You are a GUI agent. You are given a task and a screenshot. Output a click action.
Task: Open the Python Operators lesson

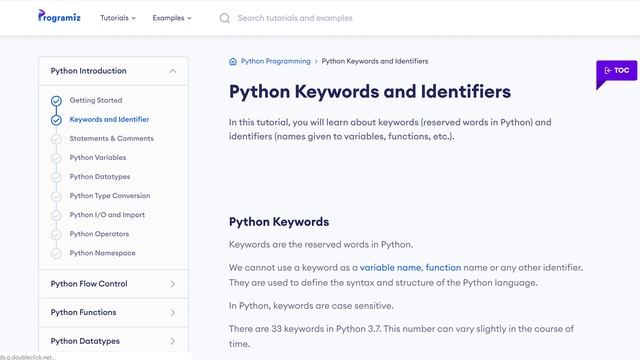click(99, 234)
